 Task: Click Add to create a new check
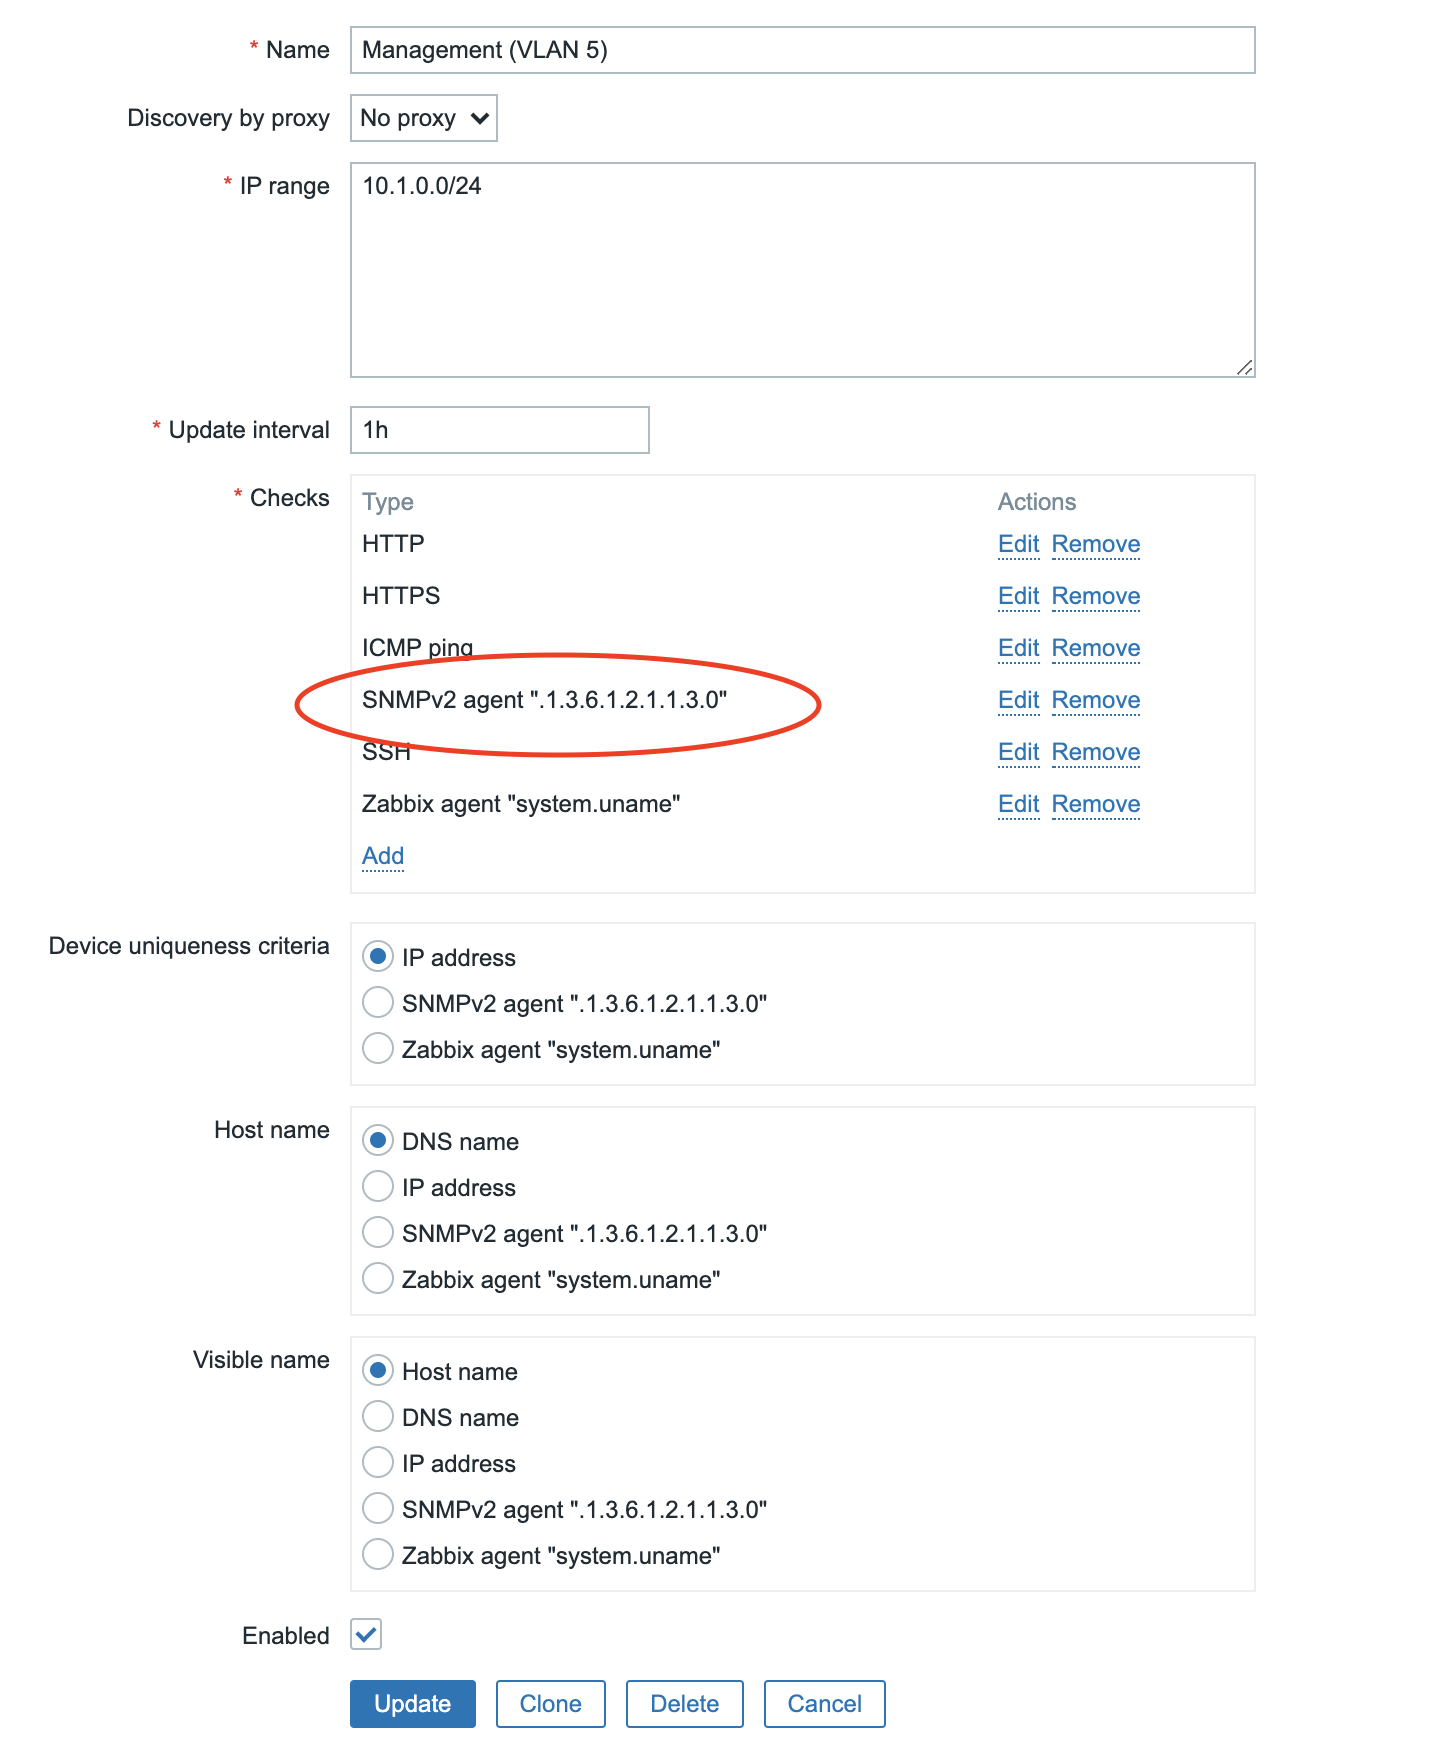pos(383,856)
